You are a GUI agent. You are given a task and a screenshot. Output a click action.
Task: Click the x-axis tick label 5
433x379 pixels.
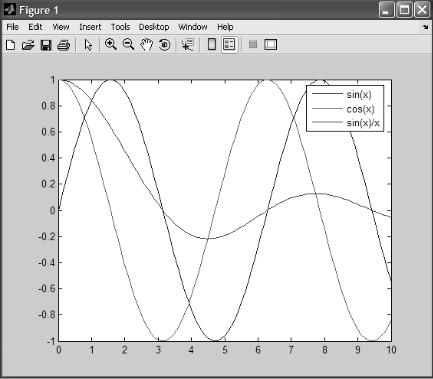pos(225,350)
